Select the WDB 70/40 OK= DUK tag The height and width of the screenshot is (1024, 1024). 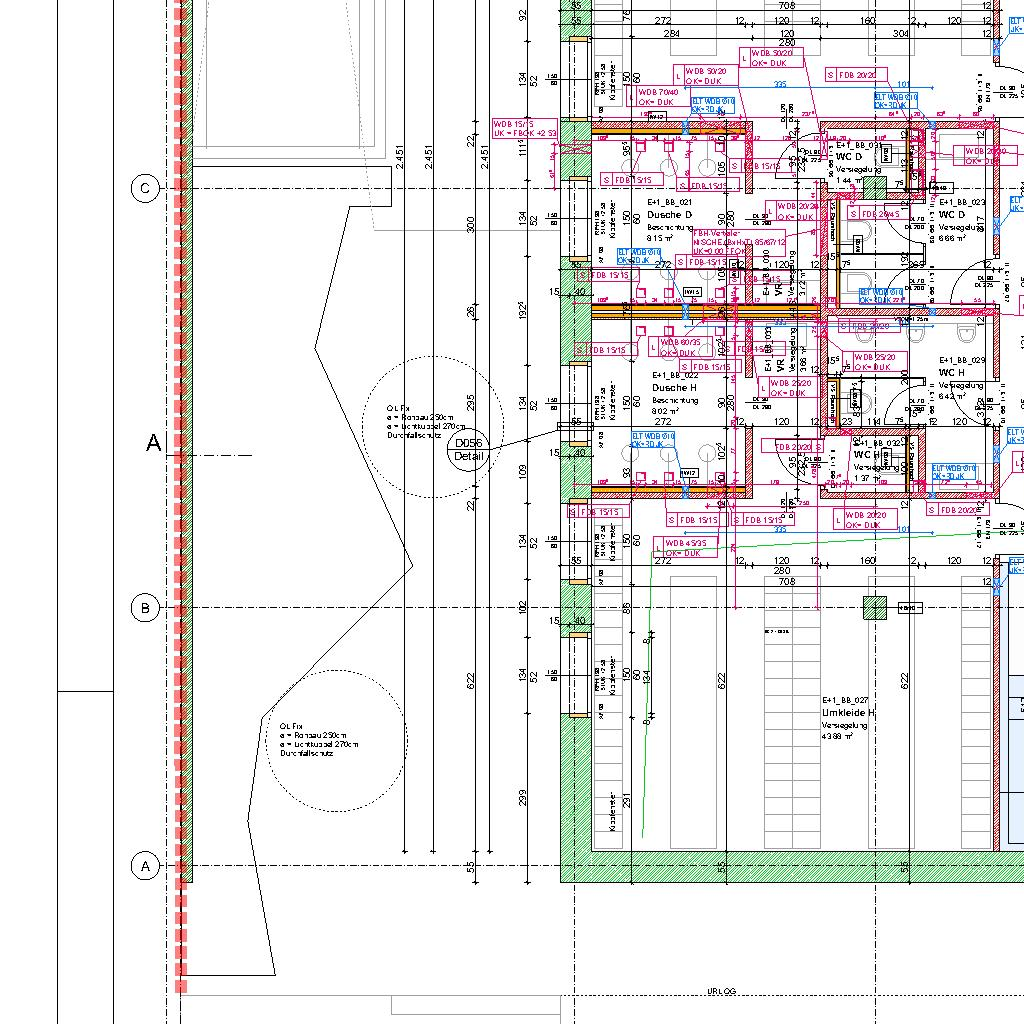coord(658,97)
